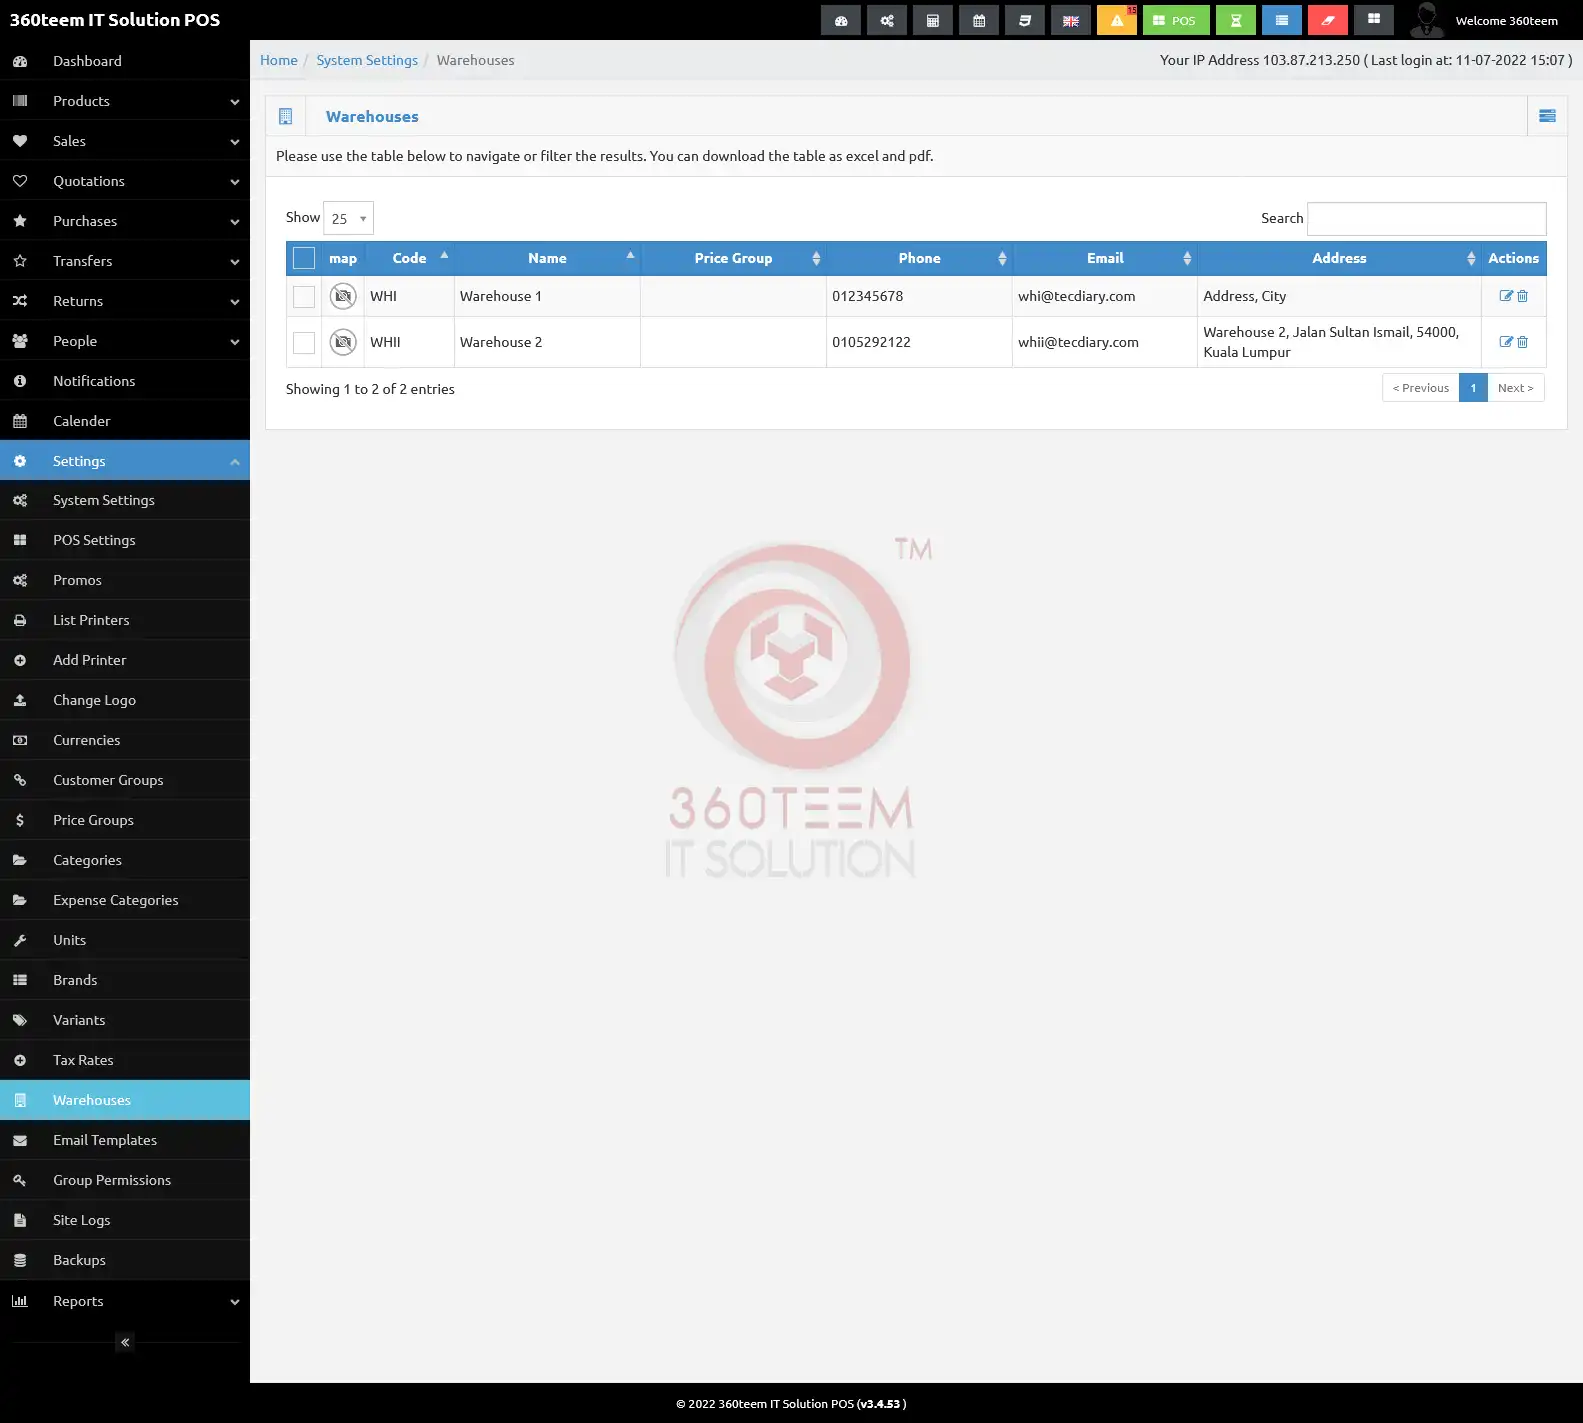The image size is (1583, 1423).
Task: Open the calculator icon in top toolbar
Action: click(x=933, y=20)
